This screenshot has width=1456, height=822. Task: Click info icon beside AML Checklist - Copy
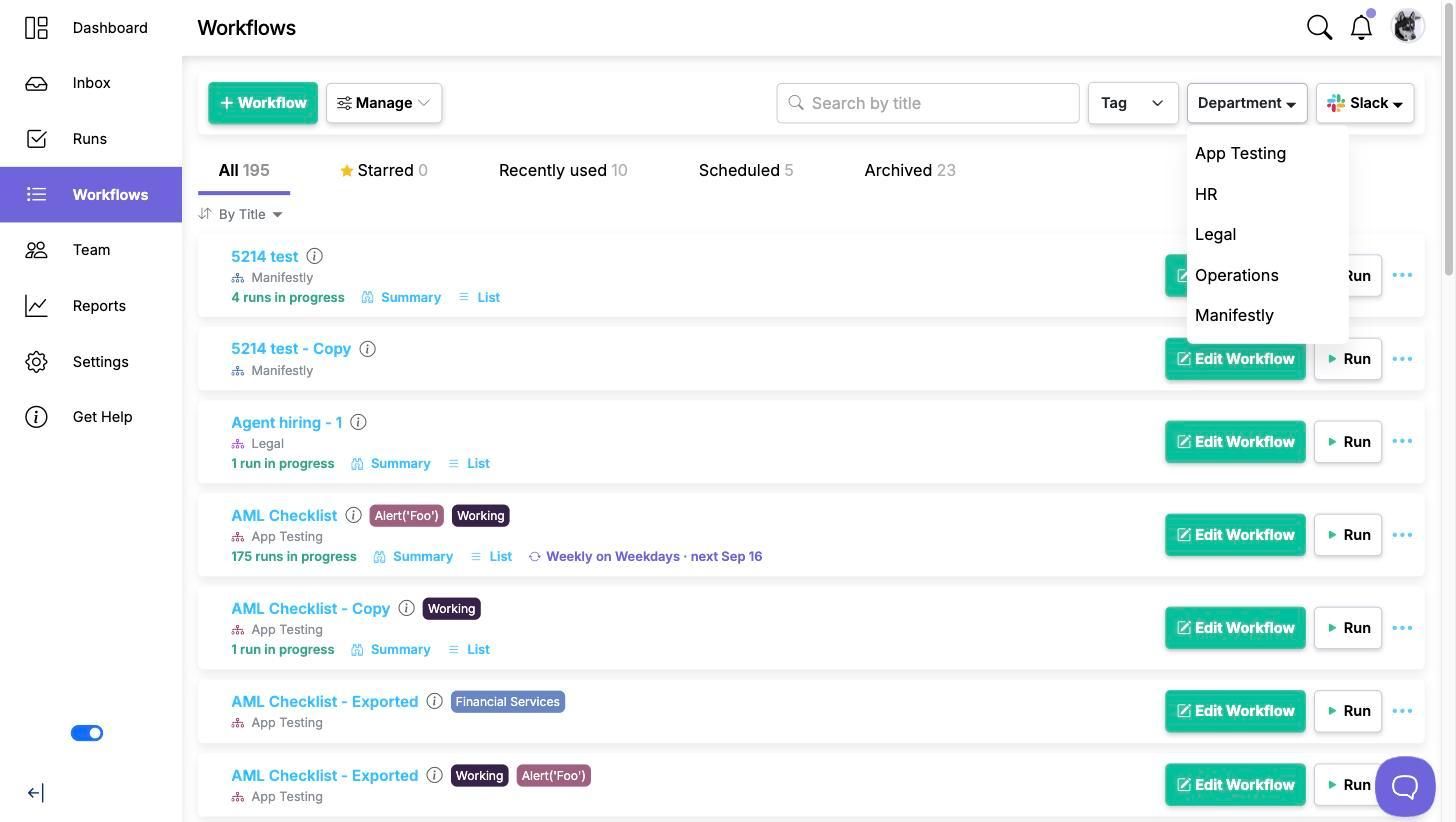pyautogui.click(x=406, y=608)
